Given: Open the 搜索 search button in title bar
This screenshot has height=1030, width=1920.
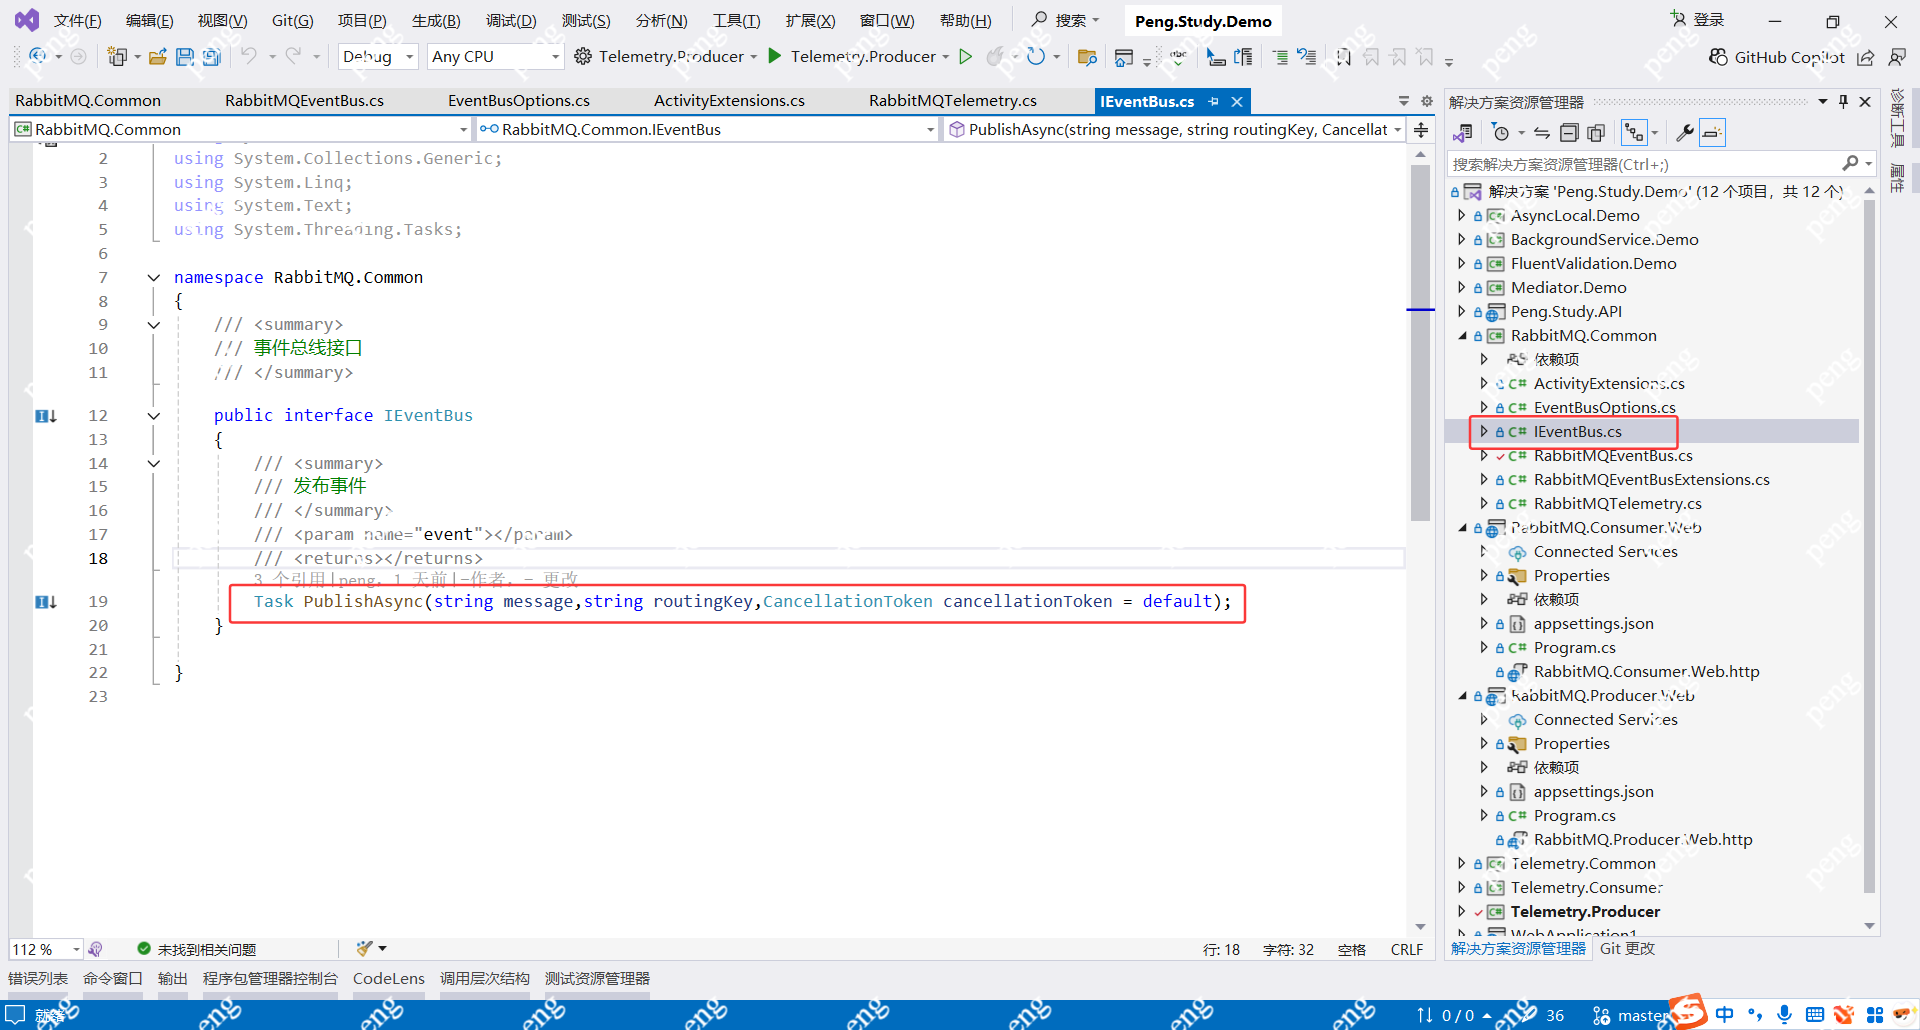Looking at the screenshot, I should (x=1066, y=20).
